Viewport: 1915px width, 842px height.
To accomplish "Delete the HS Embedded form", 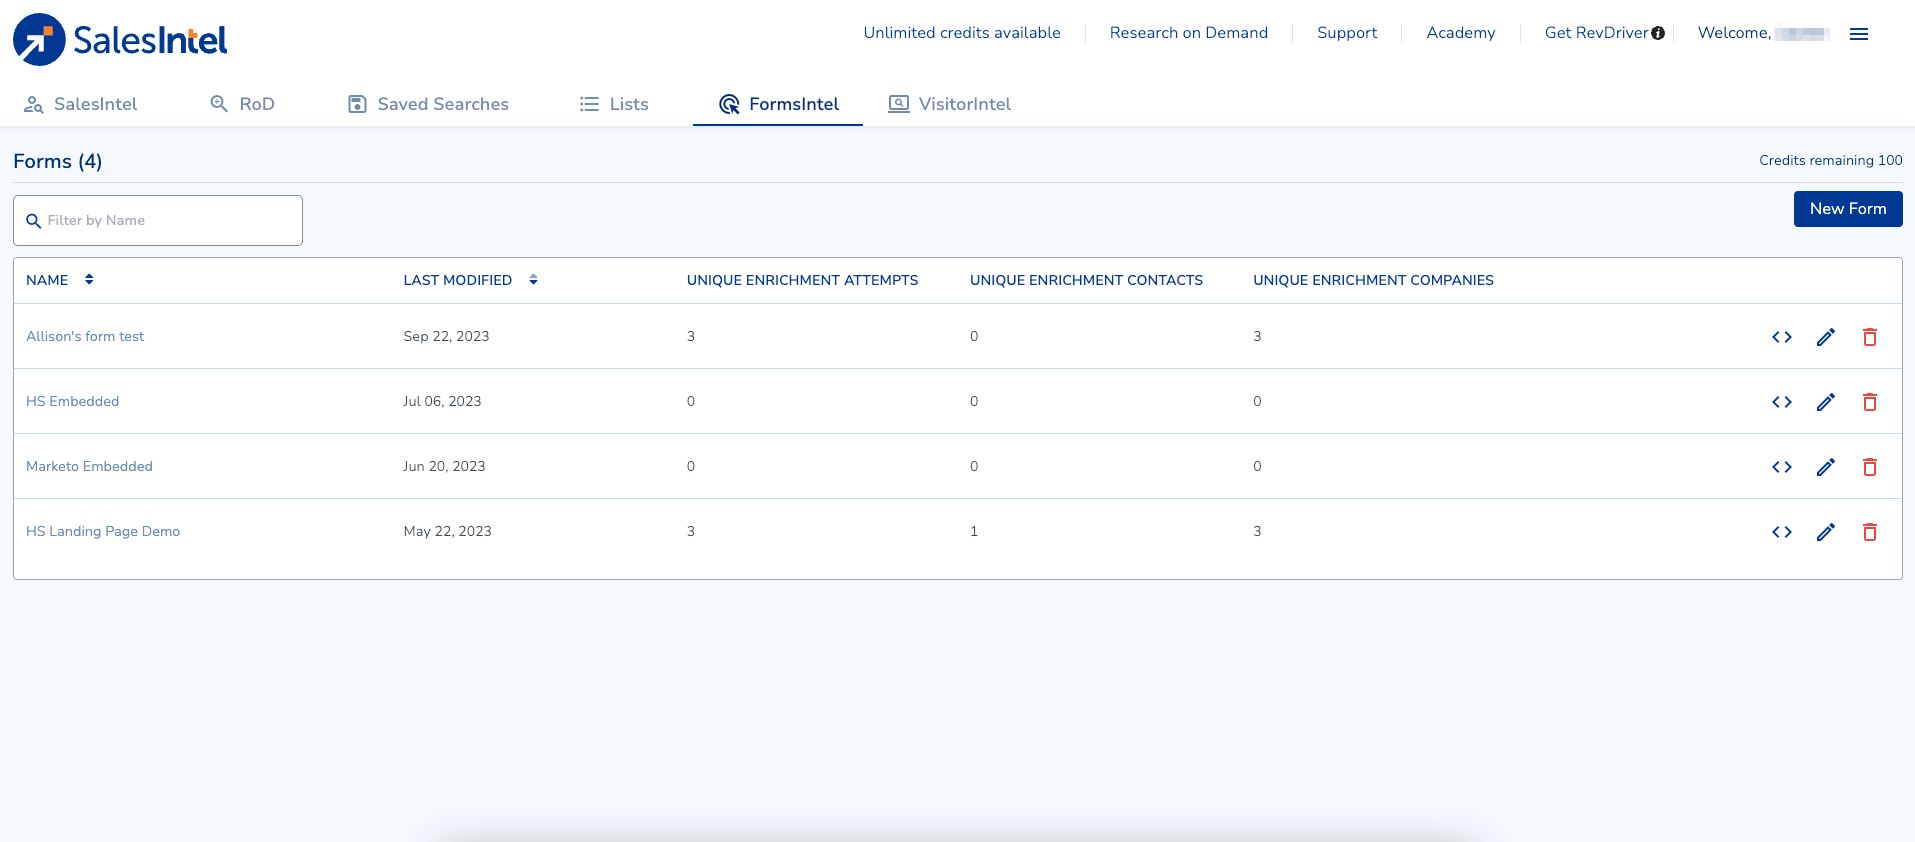I will point(1869,402).
